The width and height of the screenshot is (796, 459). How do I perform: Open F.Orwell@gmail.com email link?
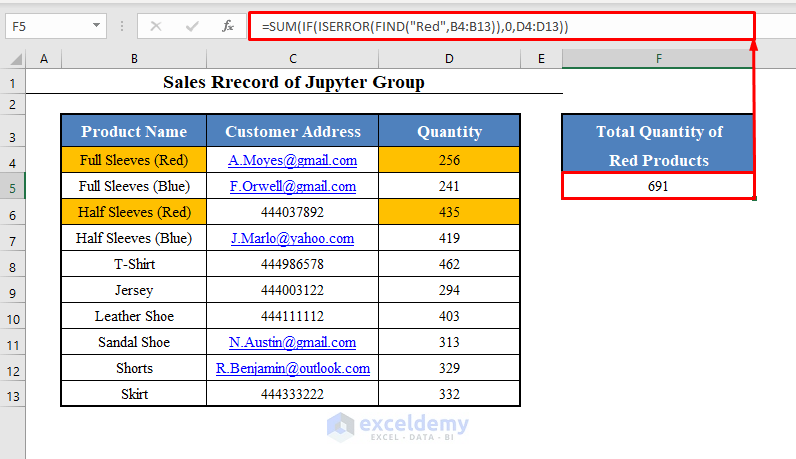[293, 186]
